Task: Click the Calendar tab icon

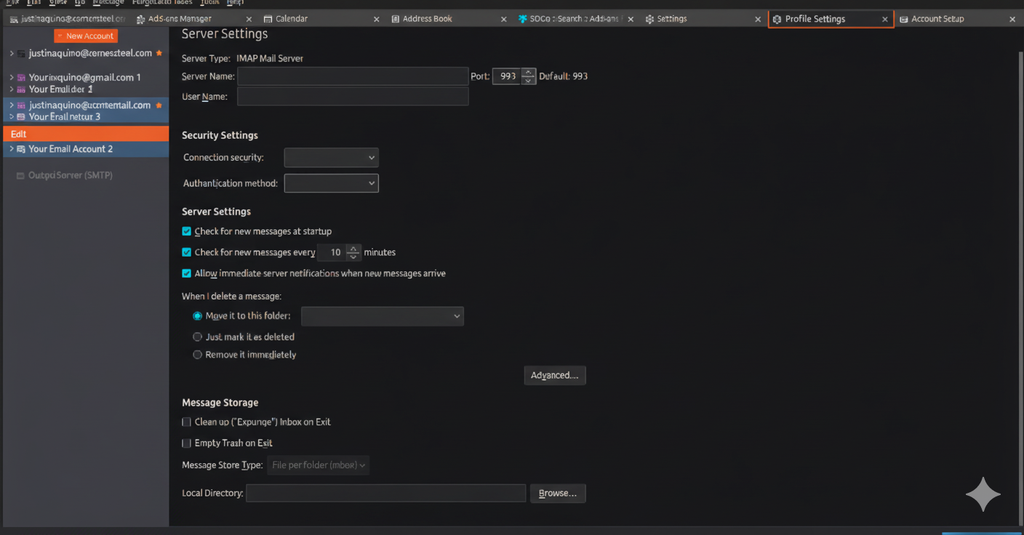Action: 270,19
